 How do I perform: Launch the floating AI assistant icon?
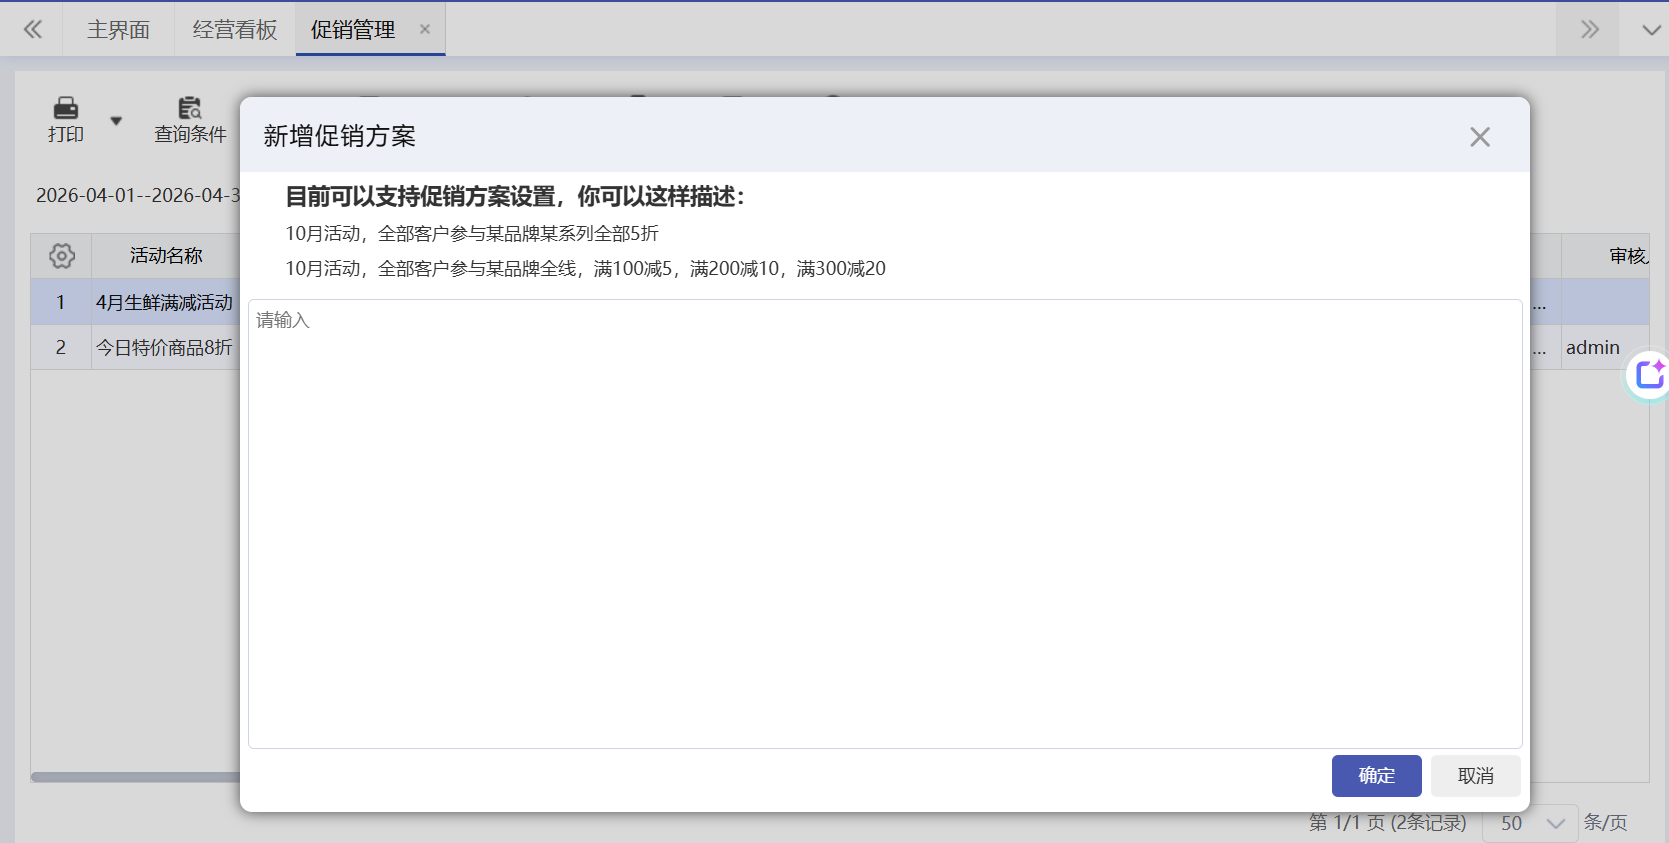click(x=1648, y=375)
